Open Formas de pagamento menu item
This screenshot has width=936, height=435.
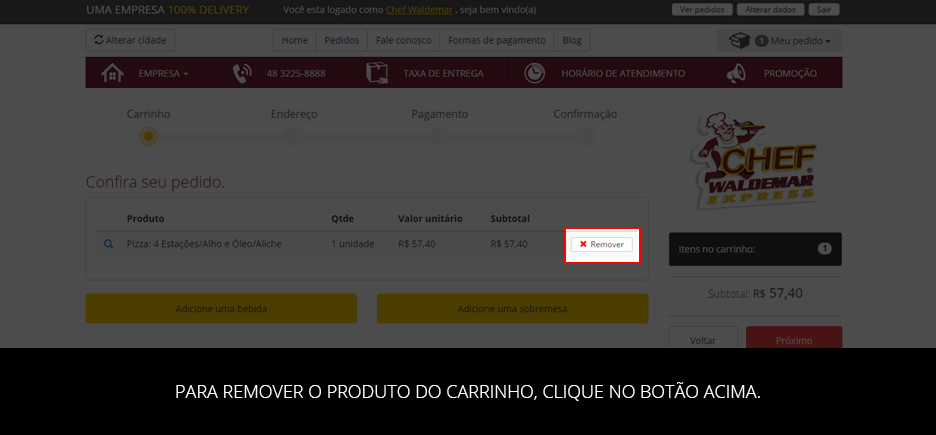497,40
